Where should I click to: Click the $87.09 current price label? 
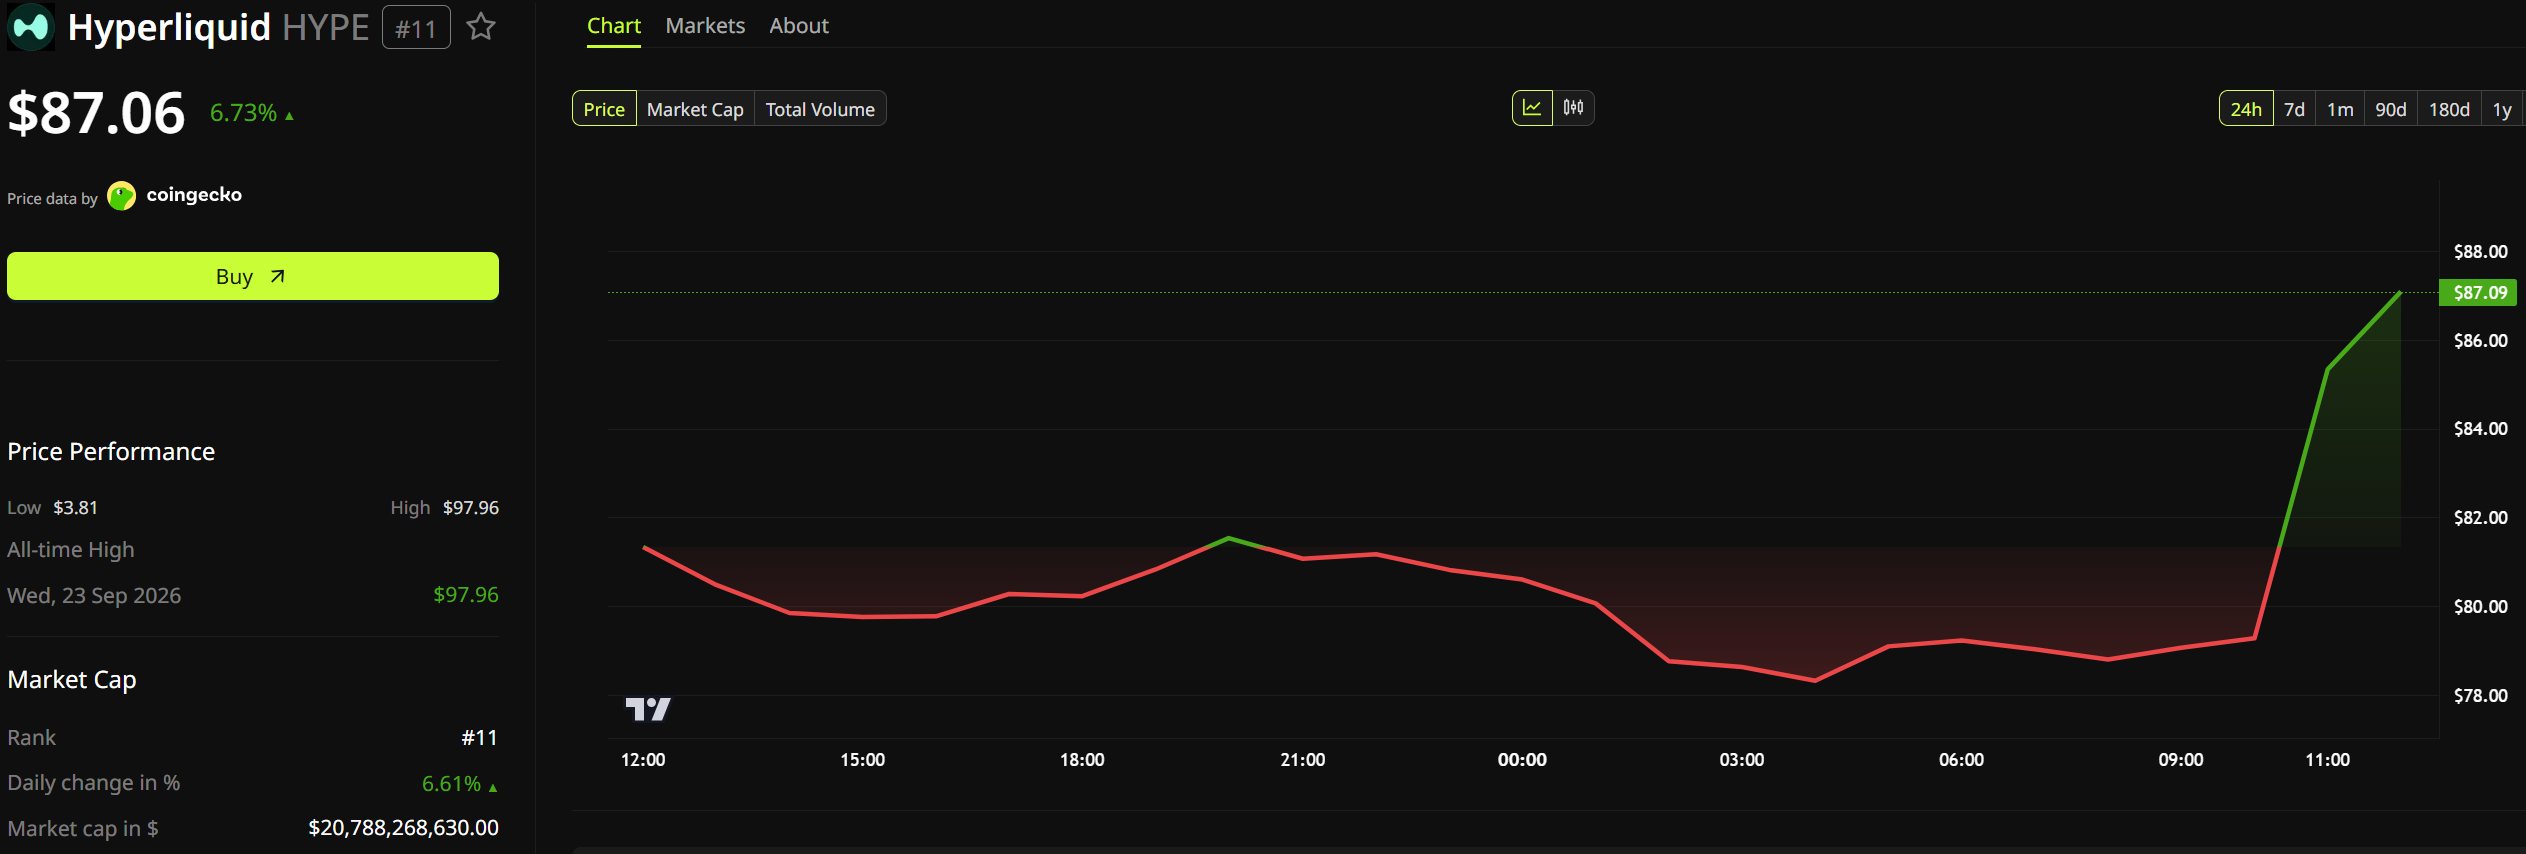click(x=2480, y=293)
